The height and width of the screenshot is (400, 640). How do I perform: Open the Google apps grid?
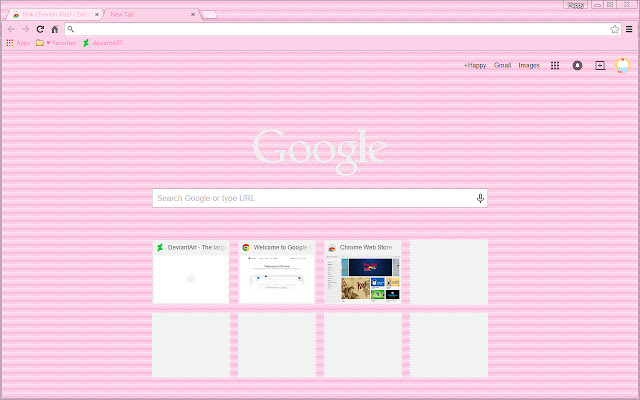pyautogui.click(x=555, y=65)
